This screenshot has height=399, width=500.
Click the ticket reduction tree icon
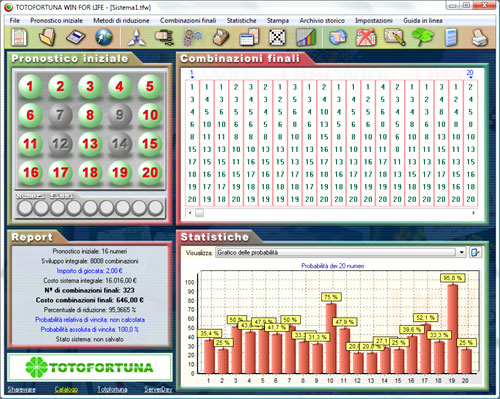(x=164, y=37)
